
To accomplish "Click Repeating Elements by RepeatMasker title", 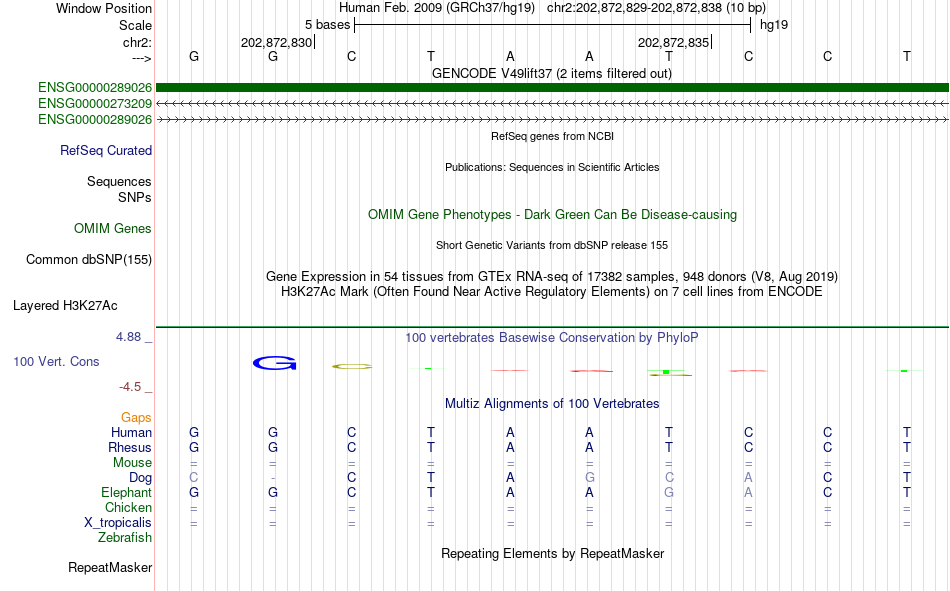I will click(552, 553).
